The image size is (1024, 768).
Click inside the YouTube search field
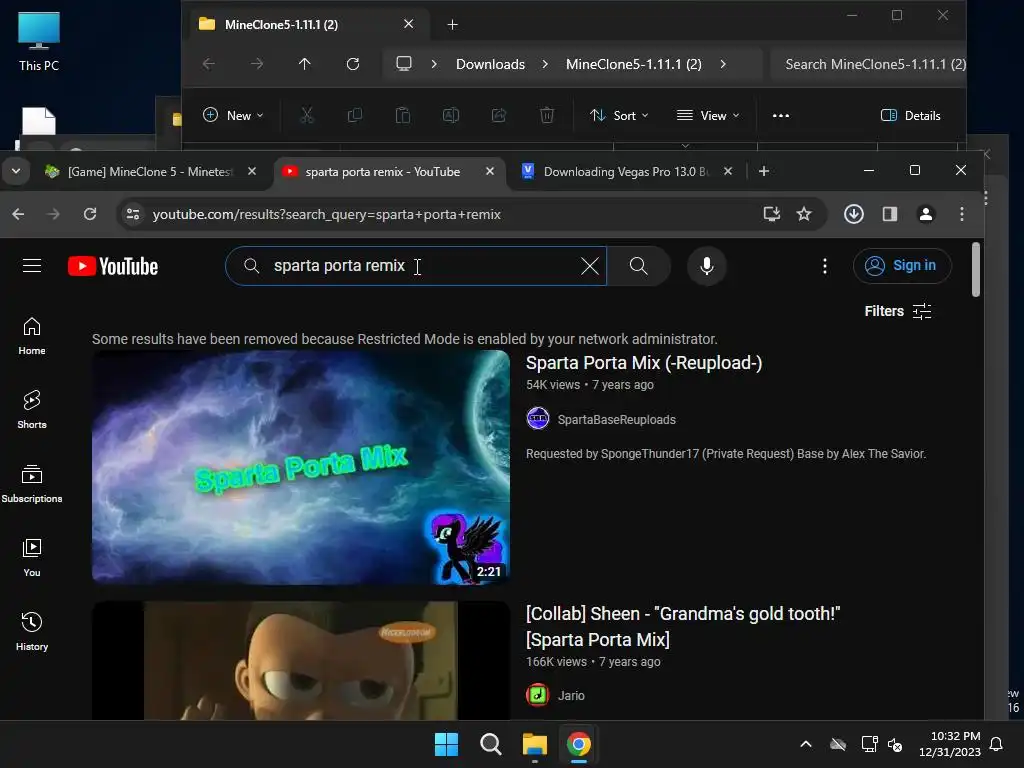(415, 266)
